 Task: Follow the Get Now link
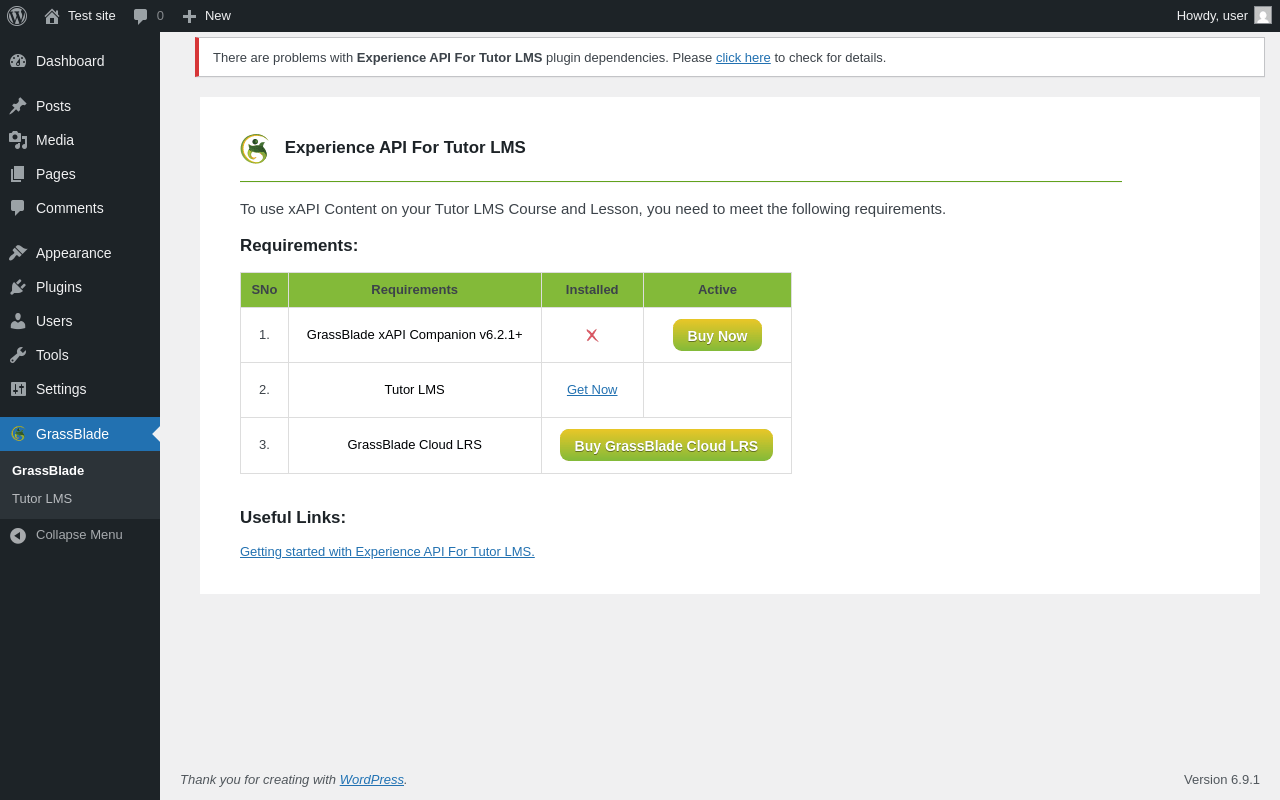tap(592, 390)
